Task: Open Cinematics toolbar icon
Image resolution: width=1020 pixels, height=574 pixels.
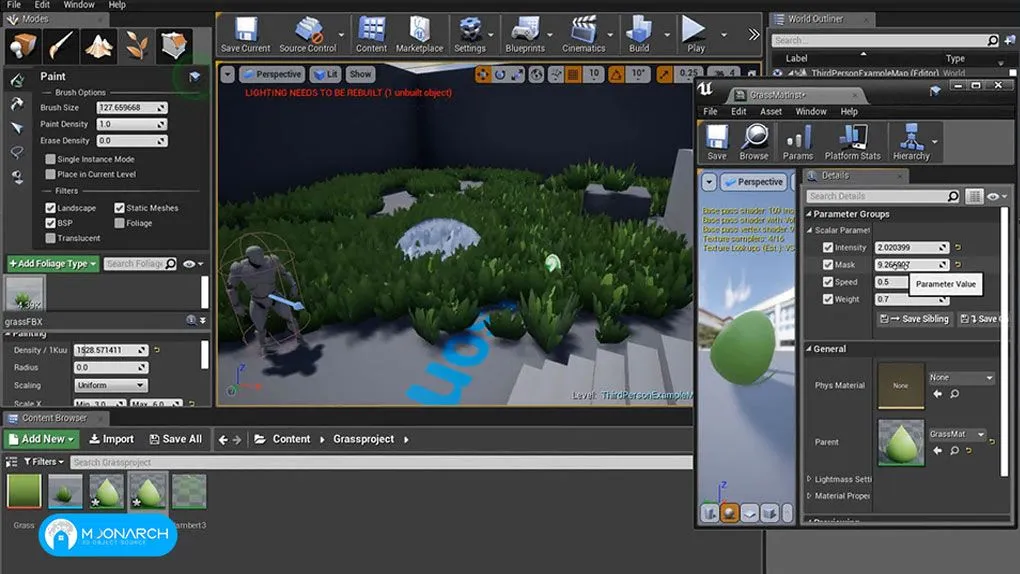Action: (584, 34)
